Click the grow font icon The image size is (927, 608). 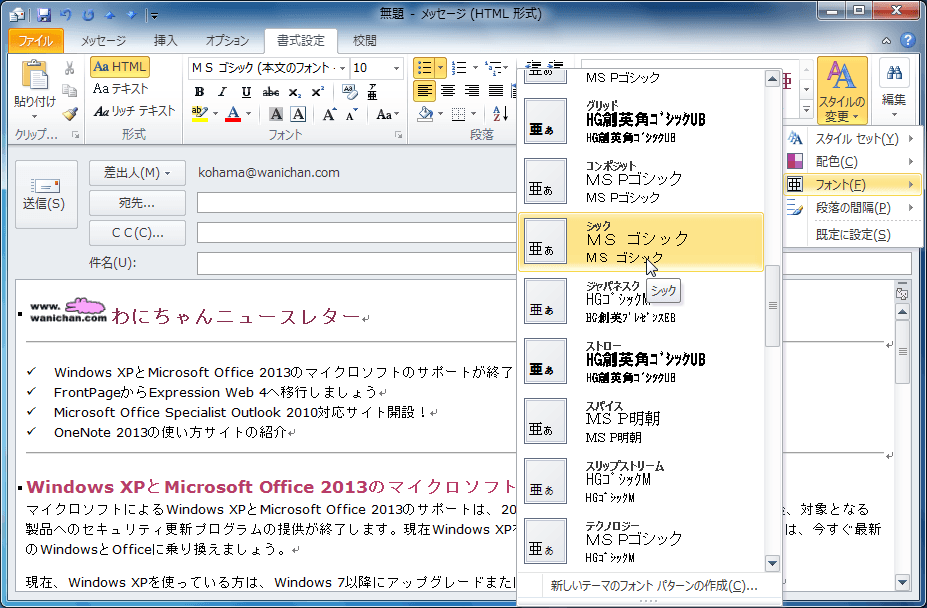[329, 114]
